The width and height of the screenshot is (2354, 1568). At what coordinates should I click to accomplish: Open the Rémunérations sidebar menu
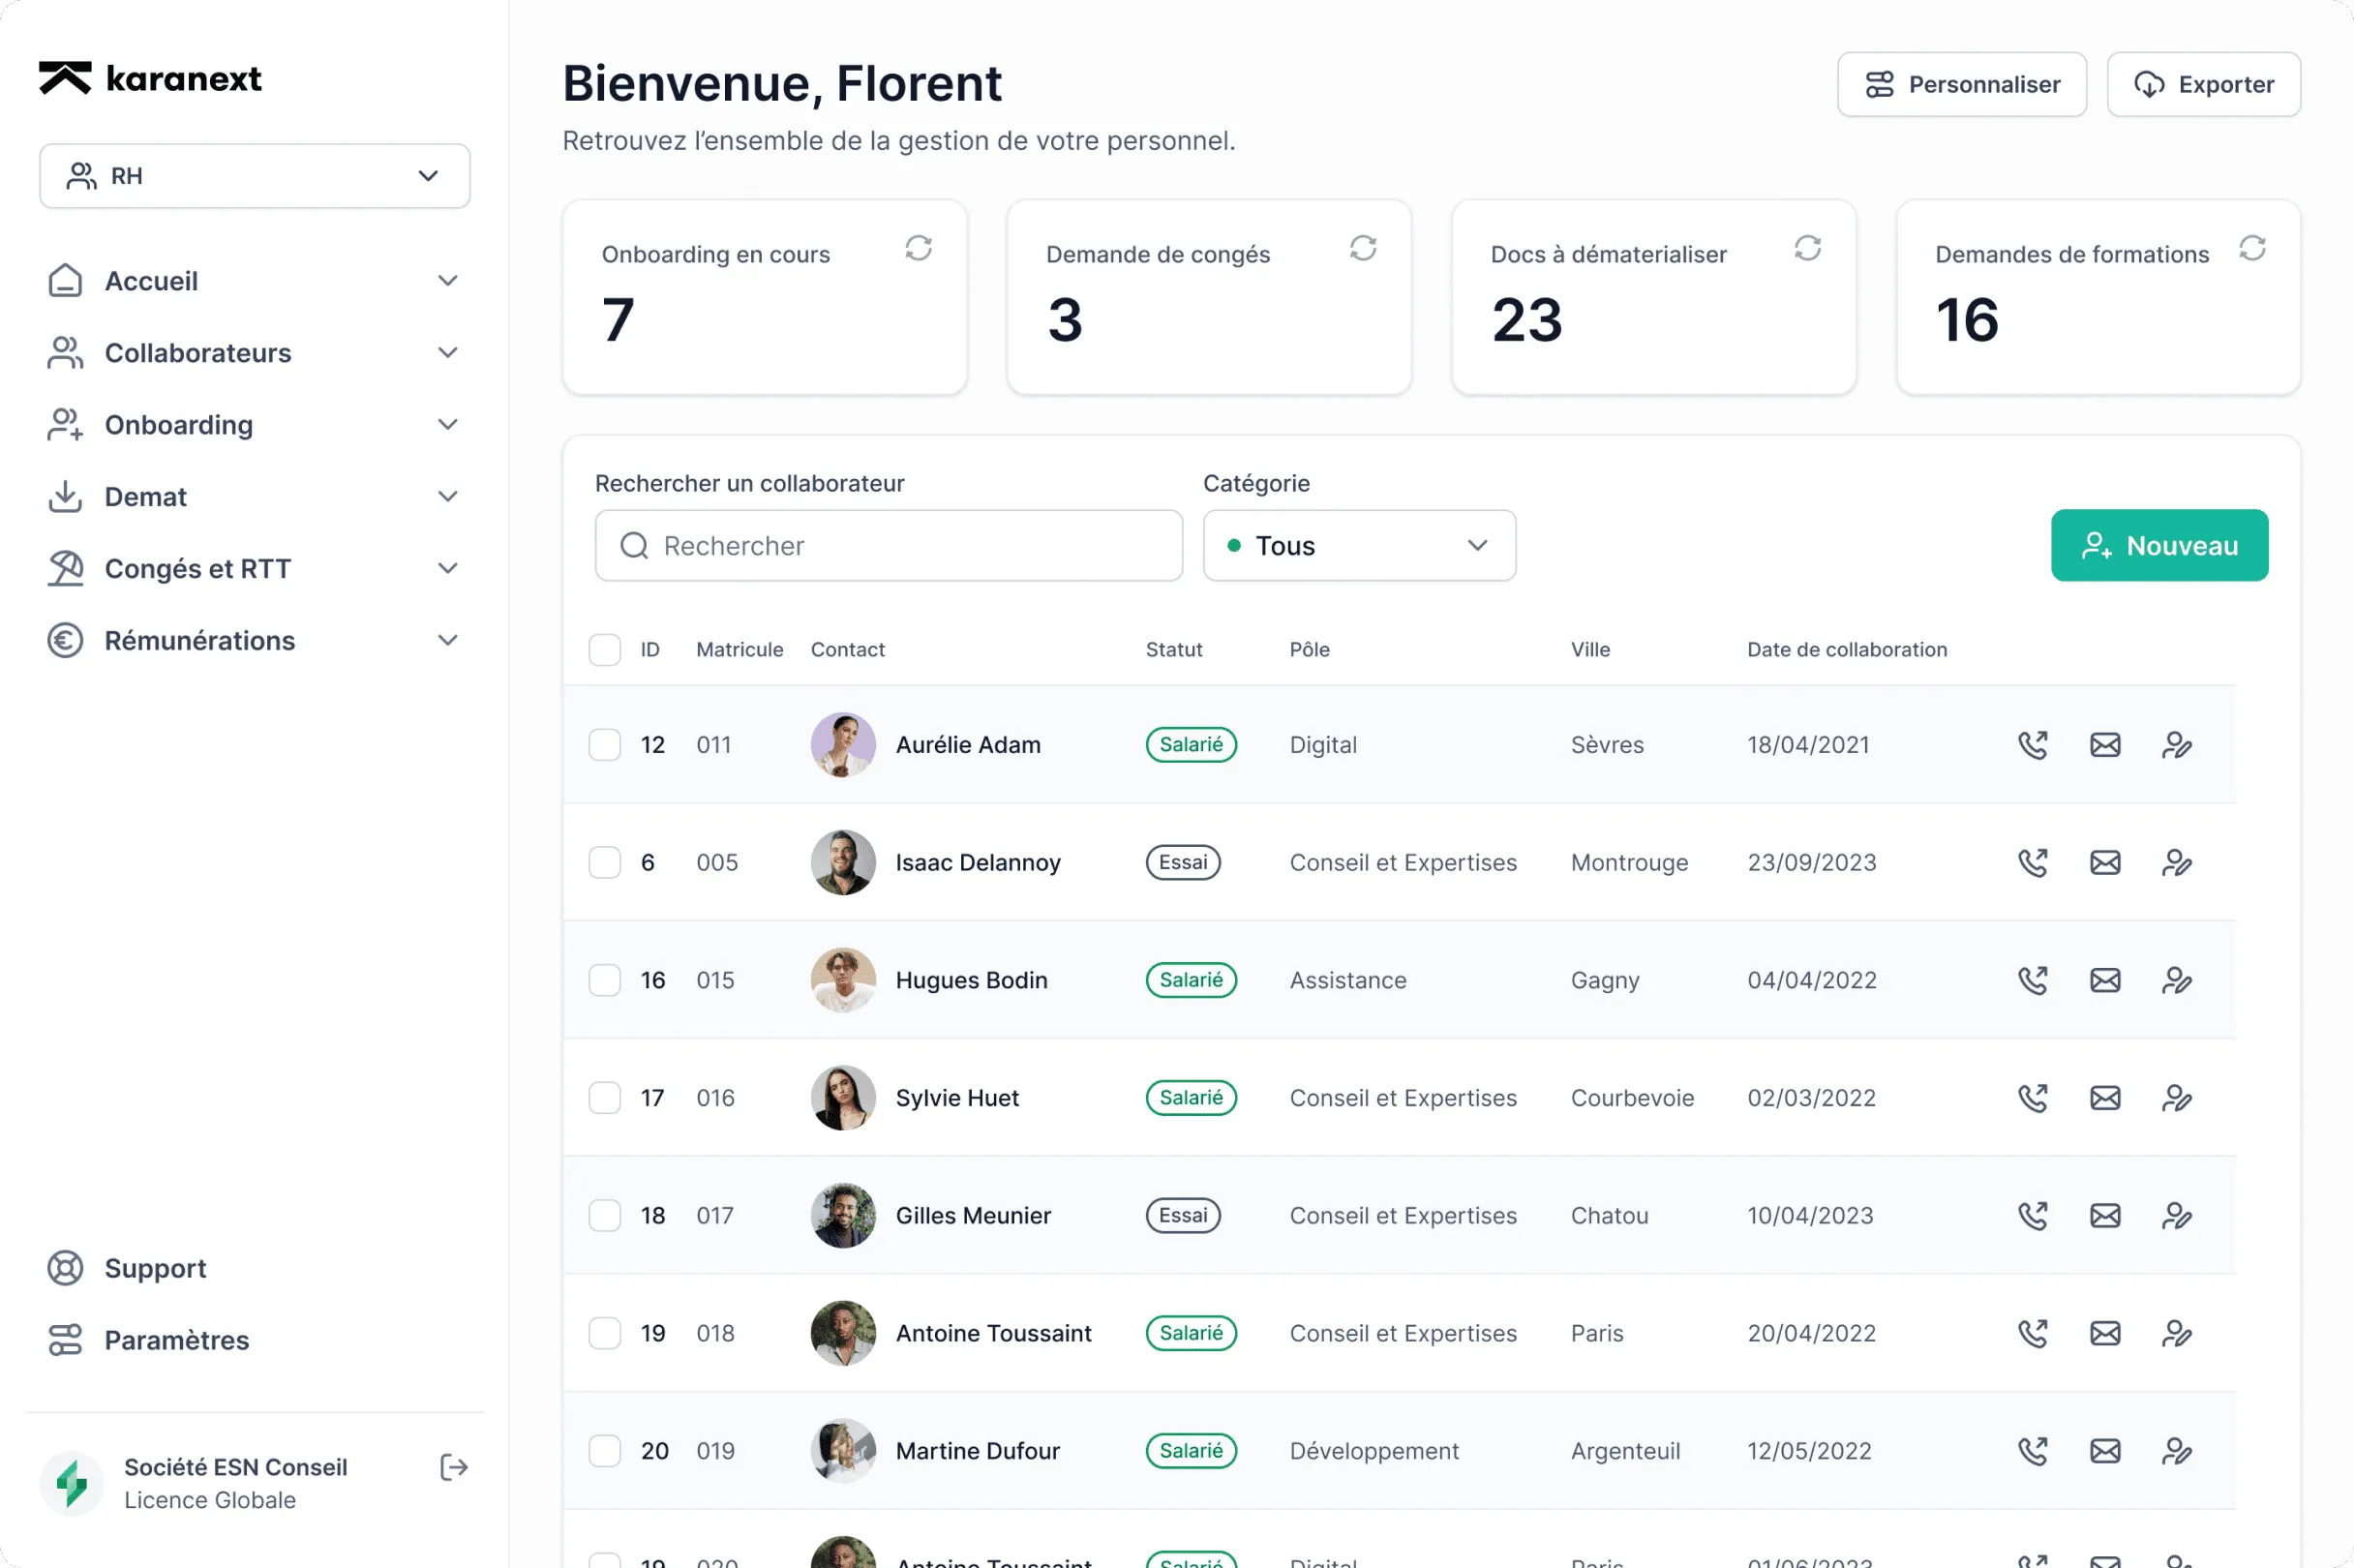pos(199,640)
